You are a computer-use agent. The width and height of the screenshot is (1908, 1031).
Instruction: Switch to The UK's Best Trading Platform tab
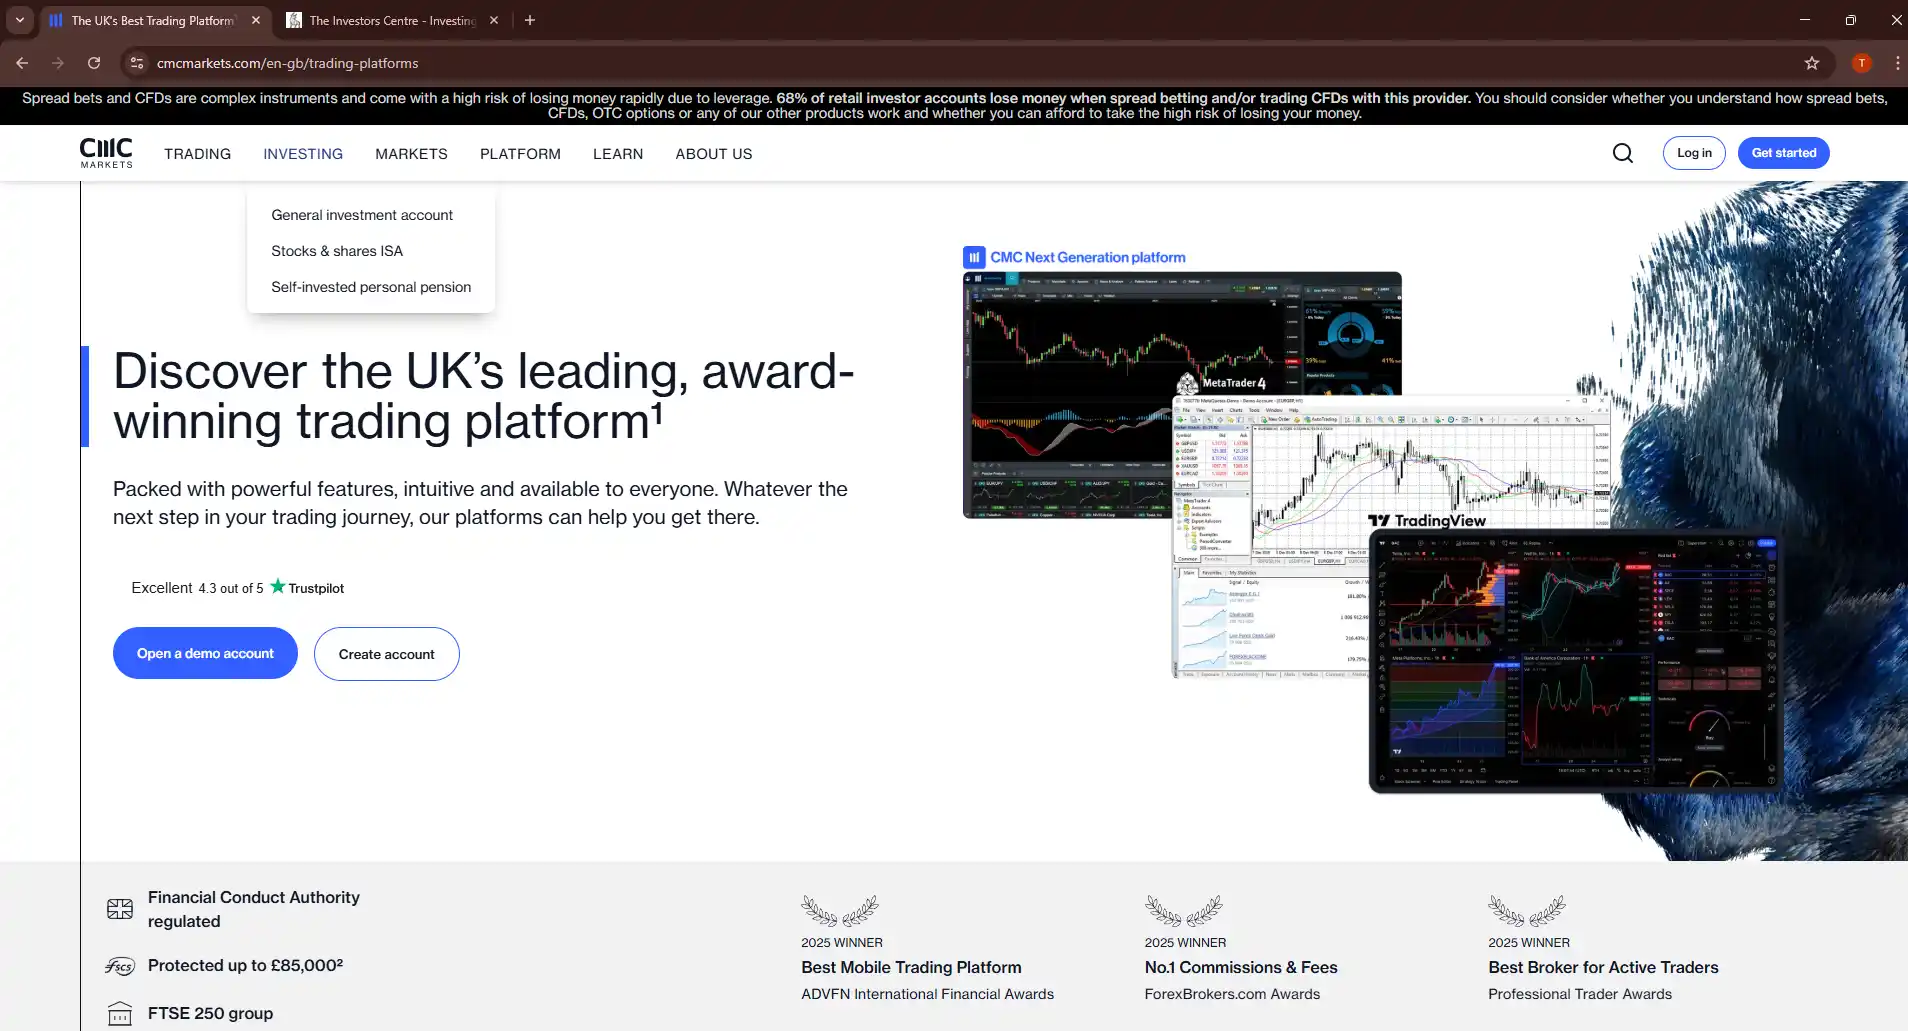(153, 20)
